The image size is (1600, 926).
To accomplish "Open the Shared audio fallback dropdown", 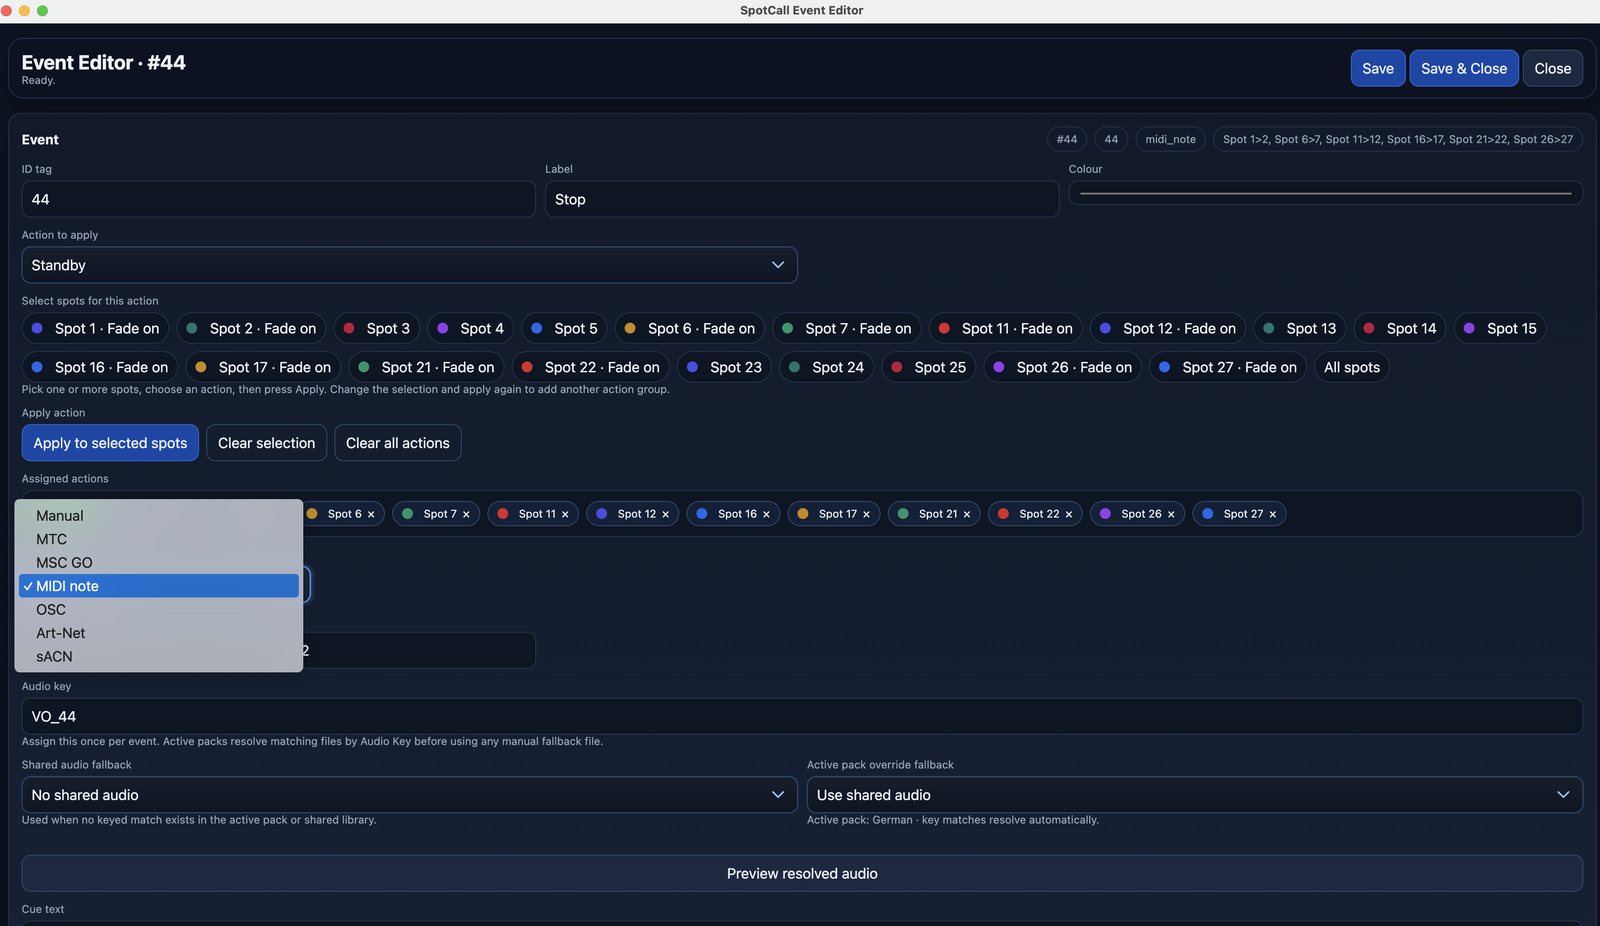I will [x=409, y=795].
